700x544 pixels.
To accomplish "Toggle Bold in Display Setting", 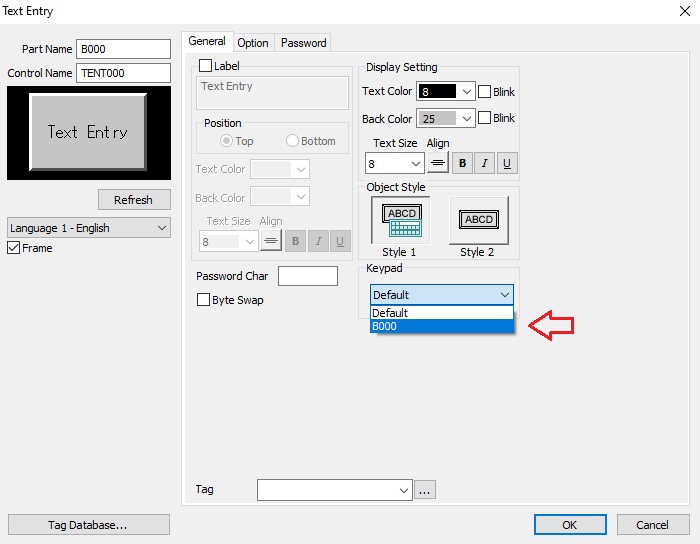I will tap(463, 163).
